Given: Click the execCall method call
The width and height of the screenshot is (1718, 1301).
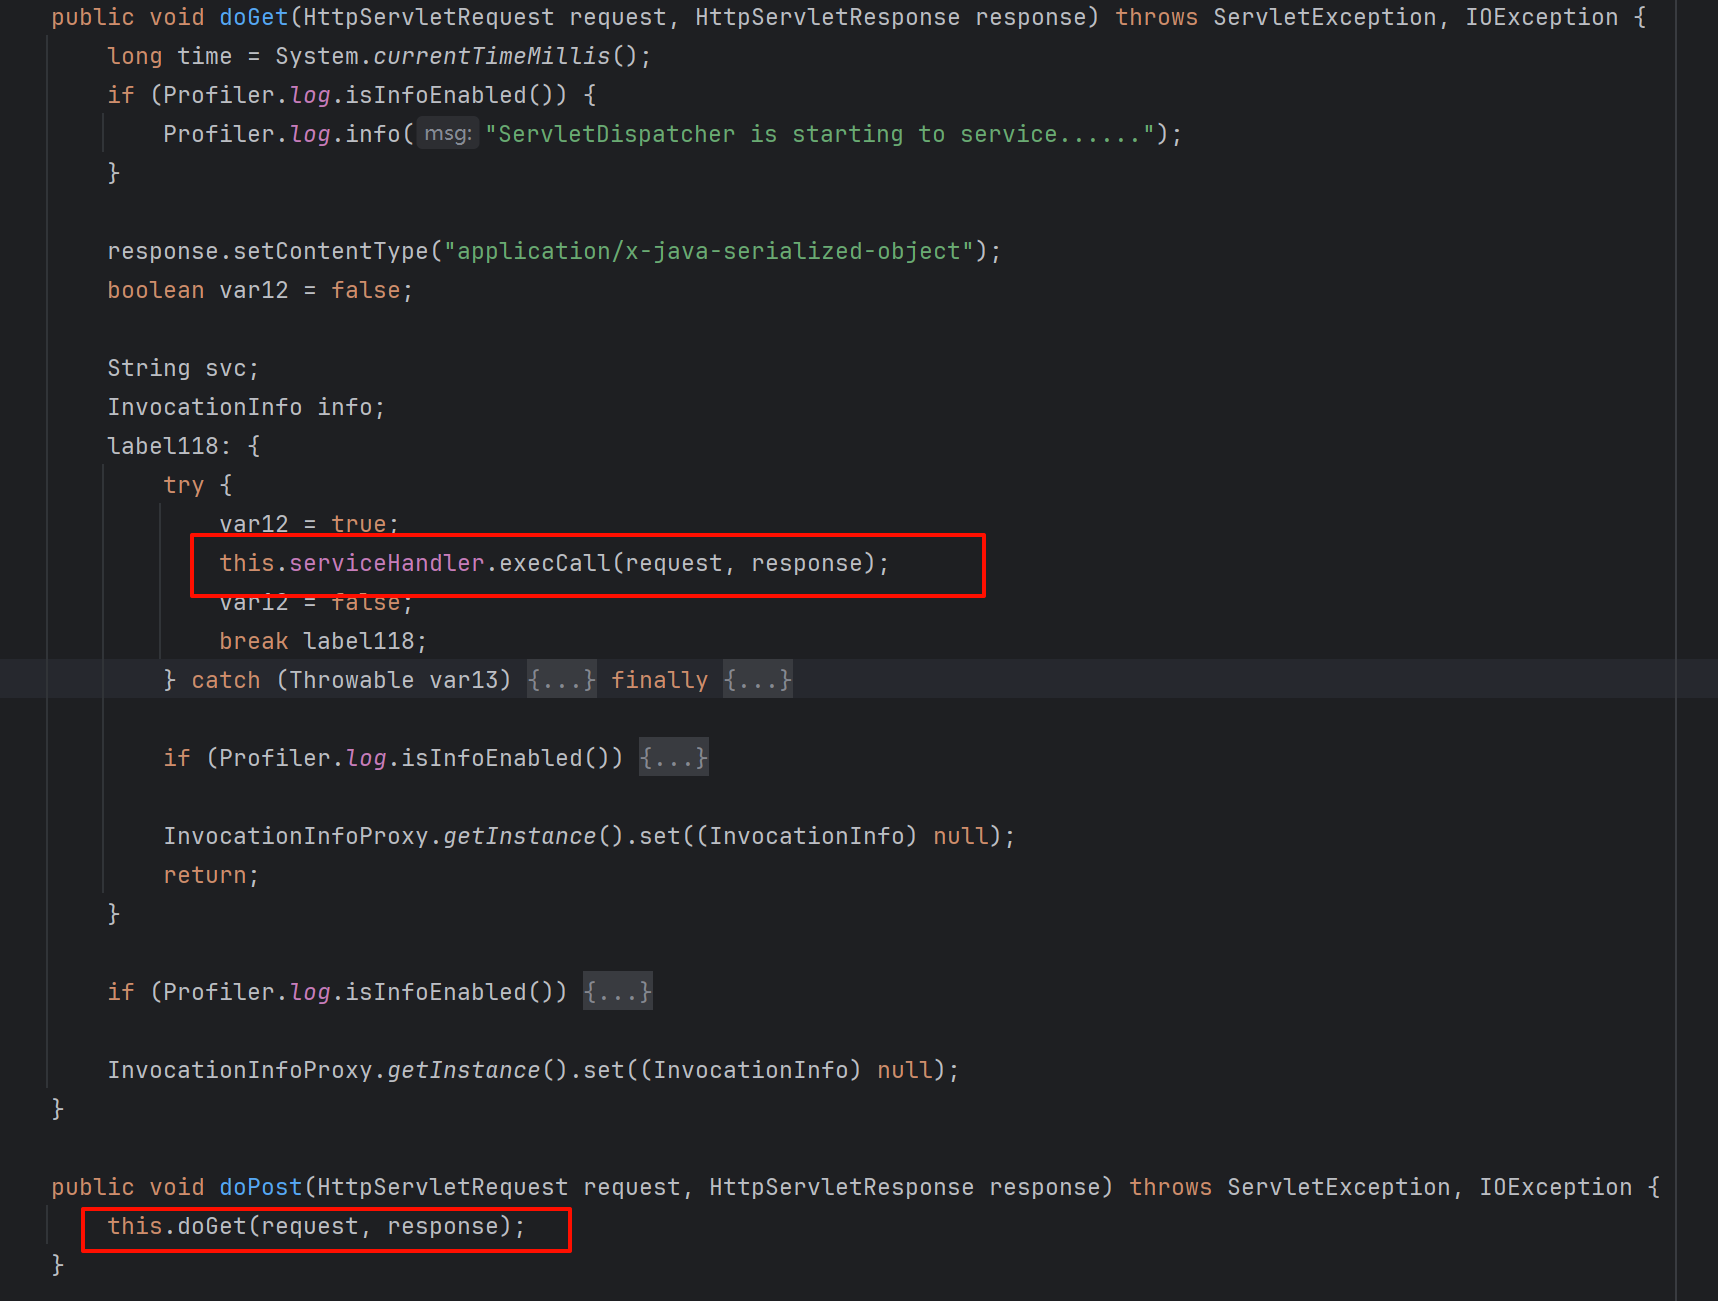Looking at the screenshot, I should [554, 563].
